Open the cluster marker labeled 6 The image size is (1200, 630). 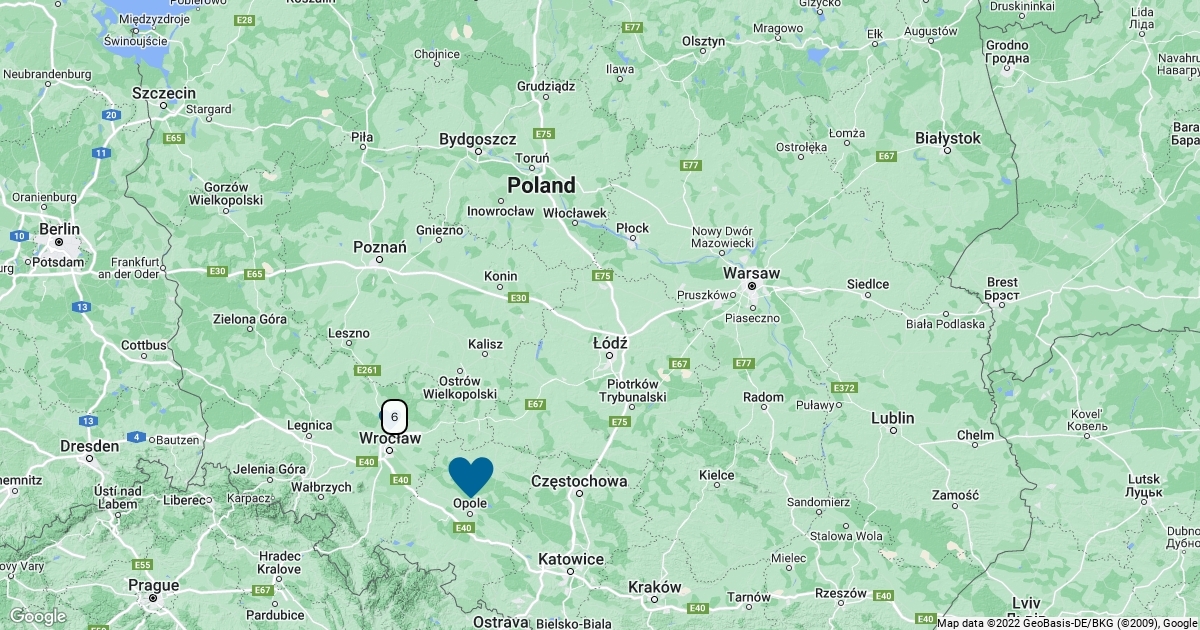(395, 416)
